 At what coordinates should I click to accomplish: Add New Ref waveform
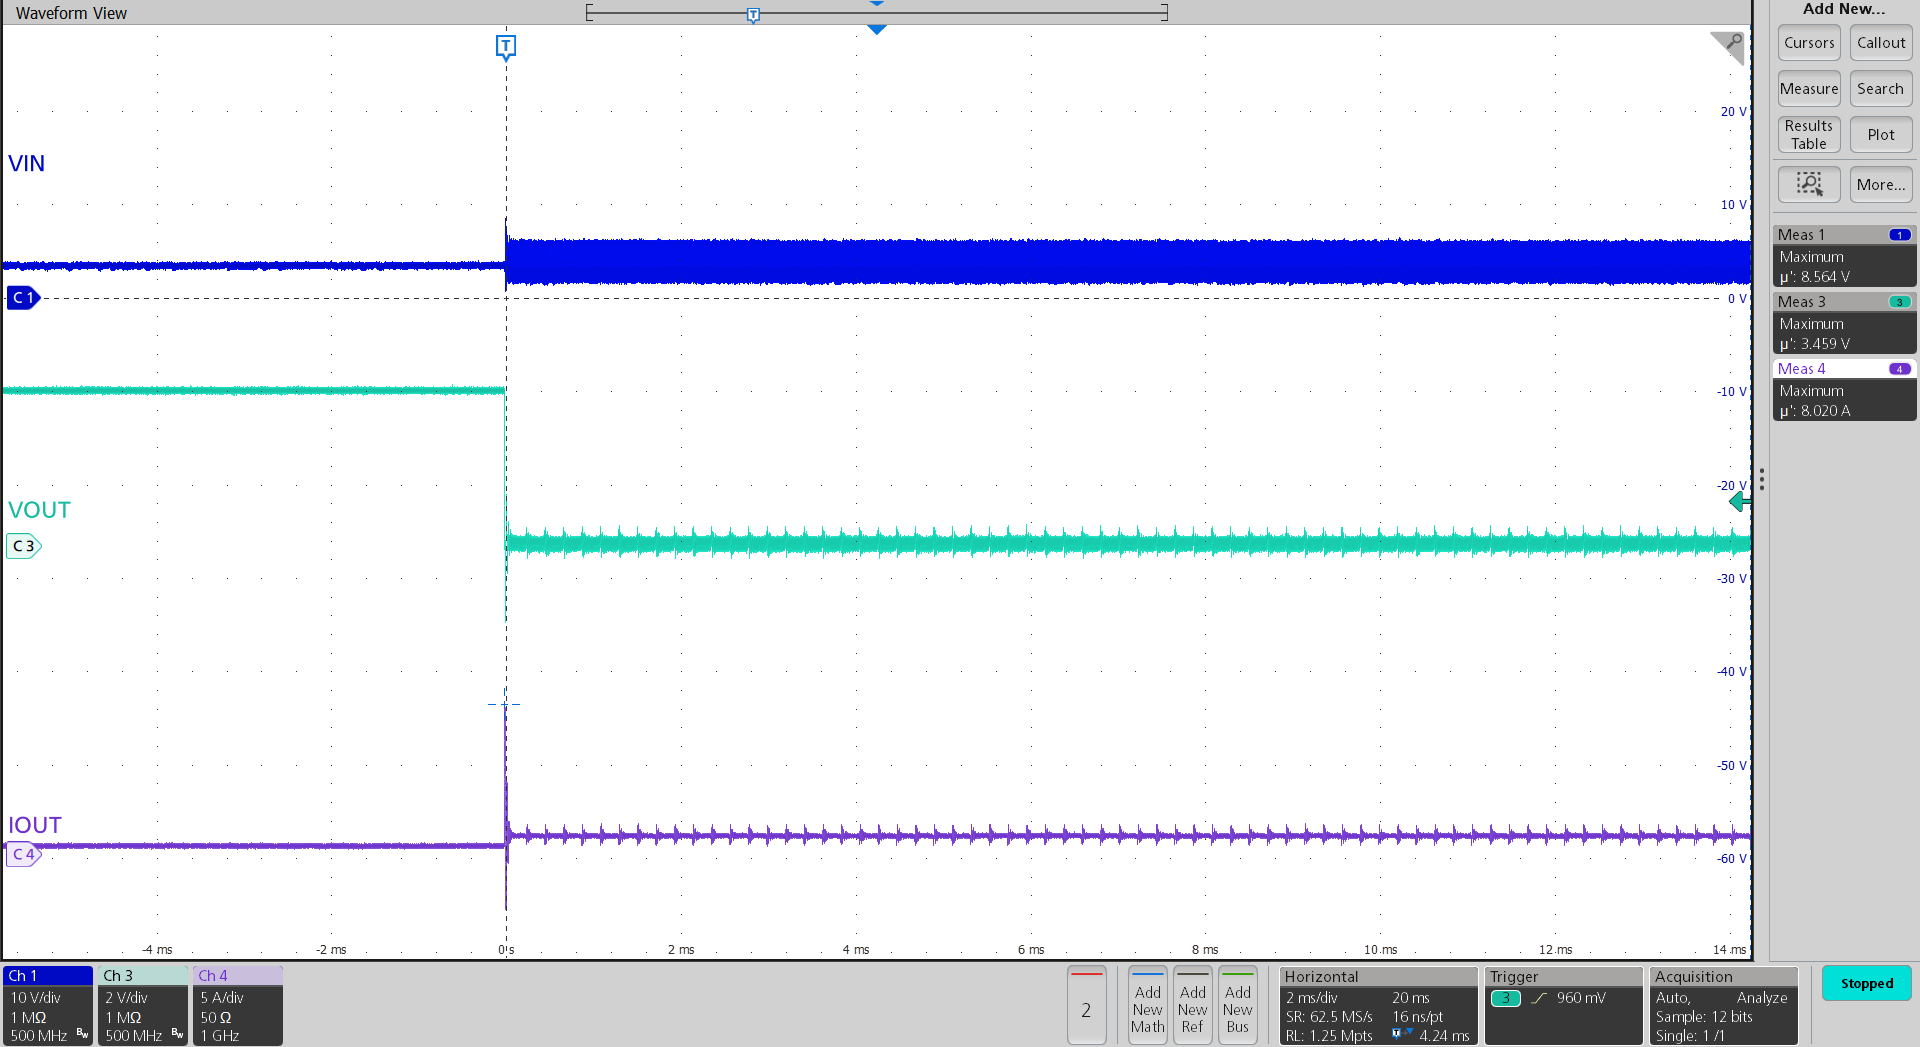(1193, 1005)
